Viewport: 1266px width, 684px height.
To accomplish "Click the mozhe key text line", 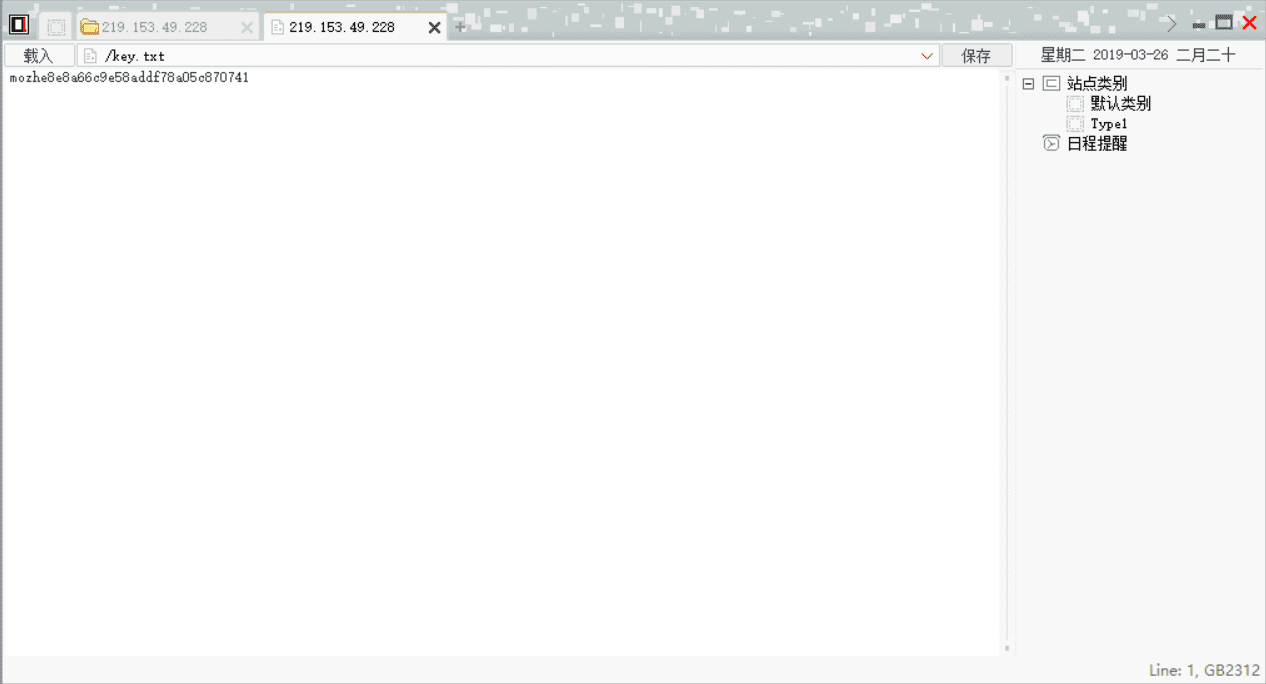I will 129,77.
